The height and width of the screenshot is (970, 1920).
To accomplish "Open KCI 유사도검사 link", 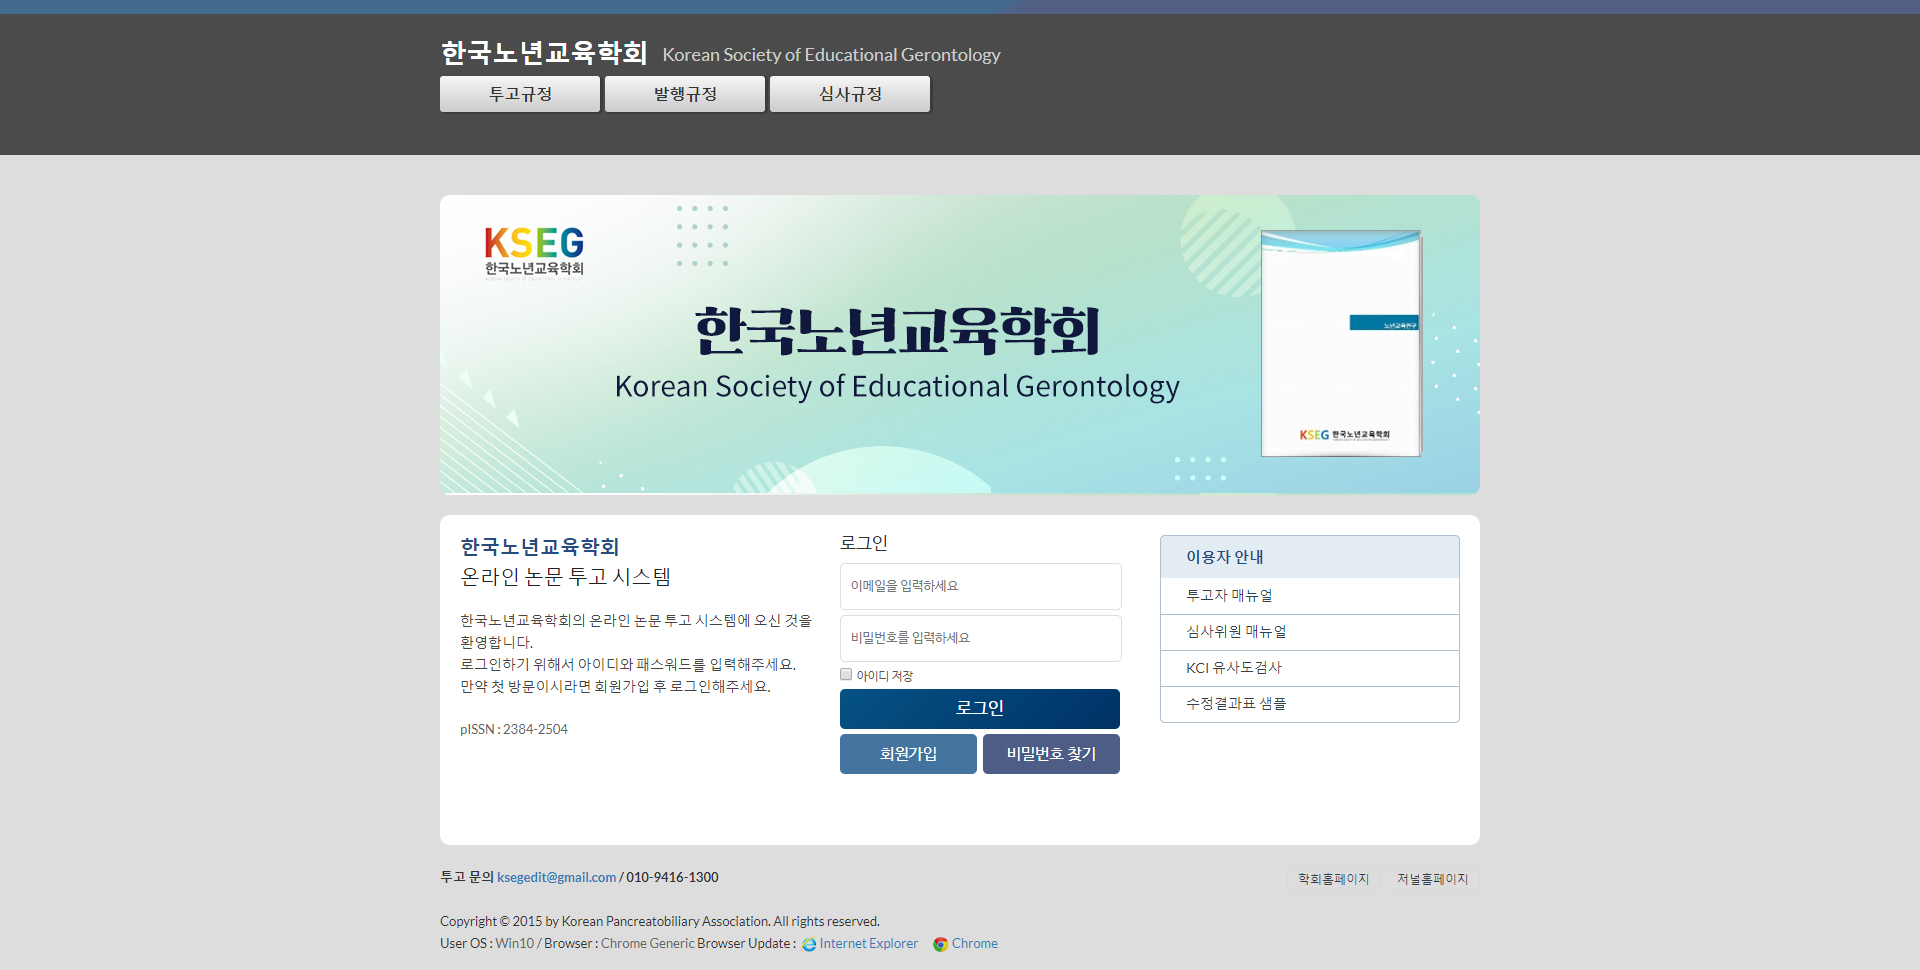I will [x=1309, y=668].
